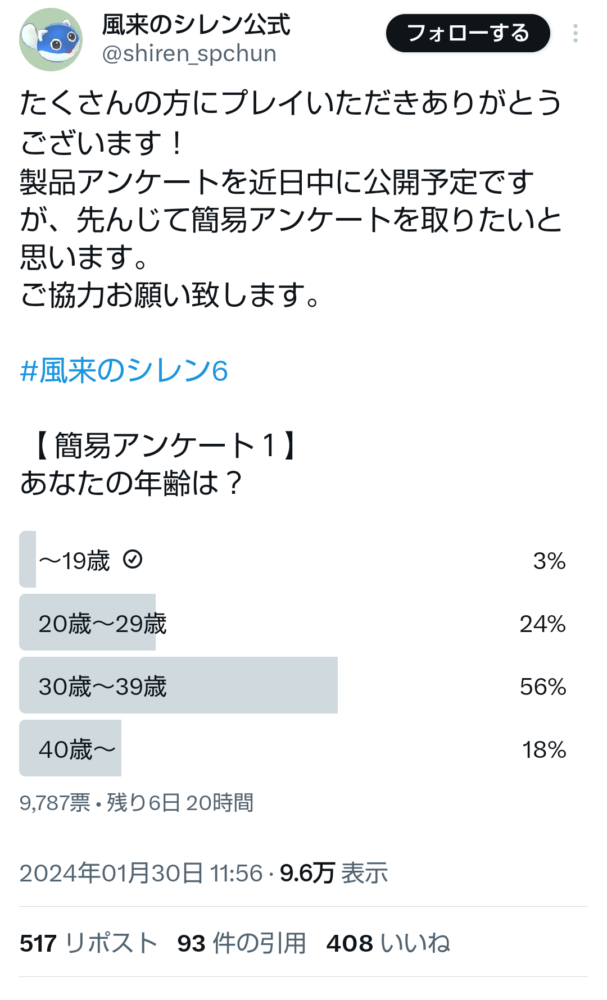Select the ～19歳 poll option
Screen dimensions: 607x1000
(293, 559)
